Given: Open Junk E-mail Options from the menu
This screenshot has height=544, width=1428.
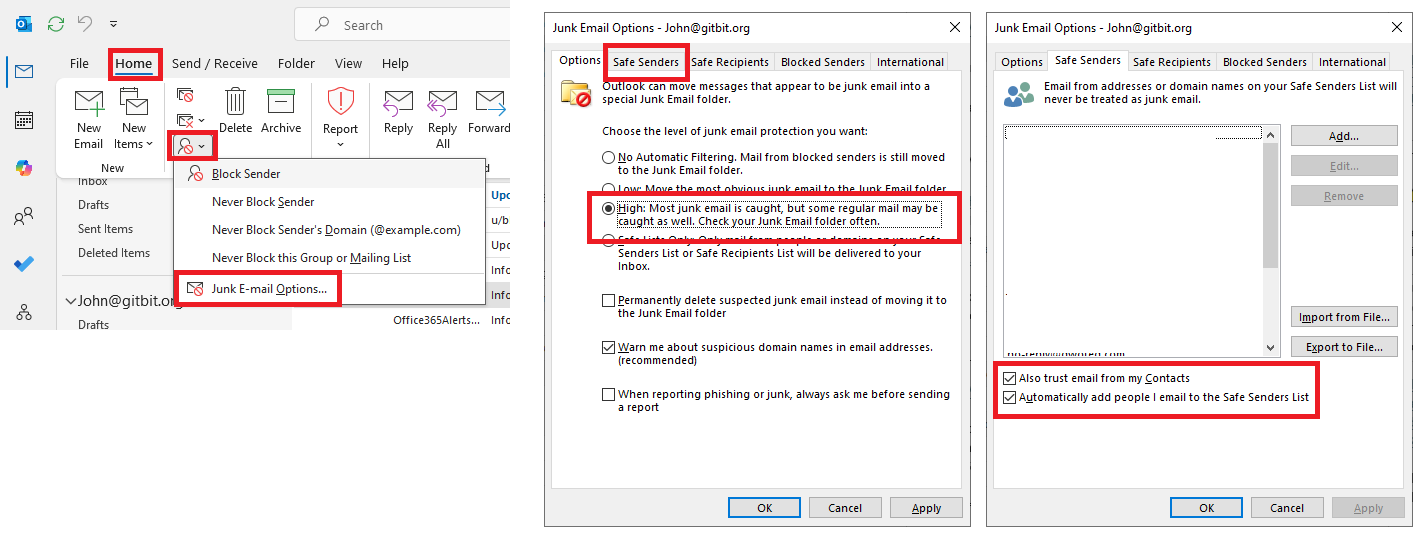Looking at the screenshot, I should [x=329, y=288].
